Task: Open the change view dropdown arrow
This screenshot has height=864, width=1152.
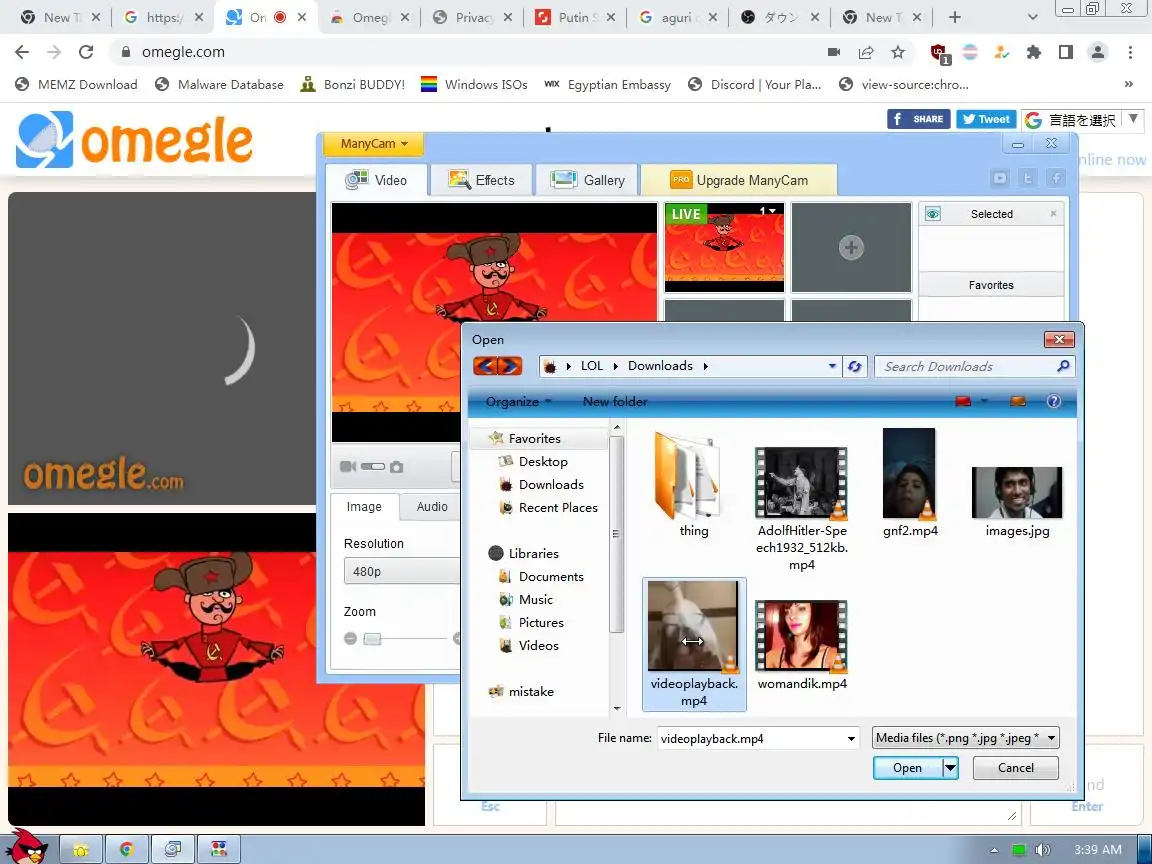Action: pos(984,401)
